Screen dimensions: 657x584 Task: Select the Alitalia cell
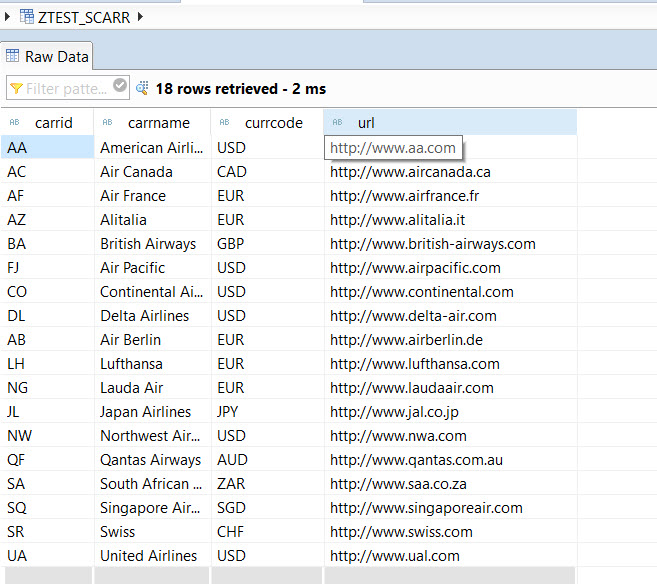pos(153,220)
